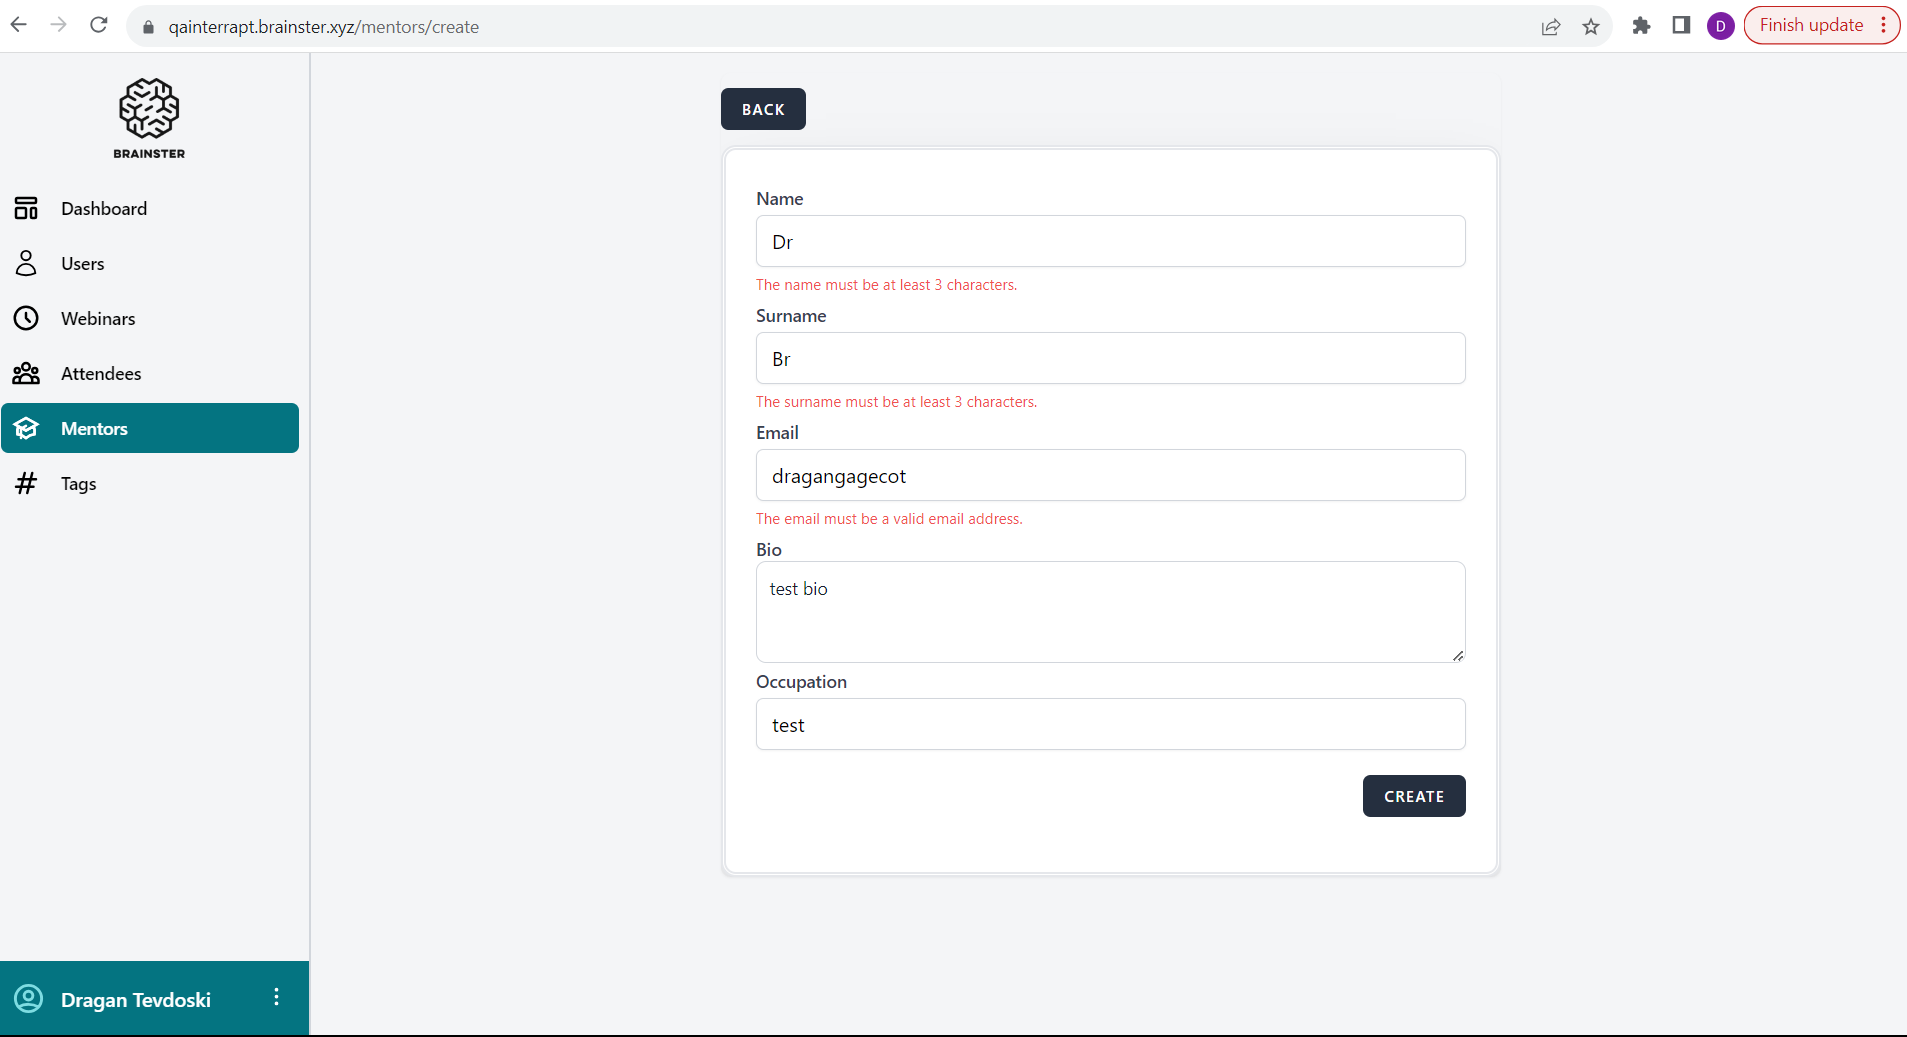1907x1037 pixels.
Task: Reload the page using refresh icon
Action: click(98, 25)
